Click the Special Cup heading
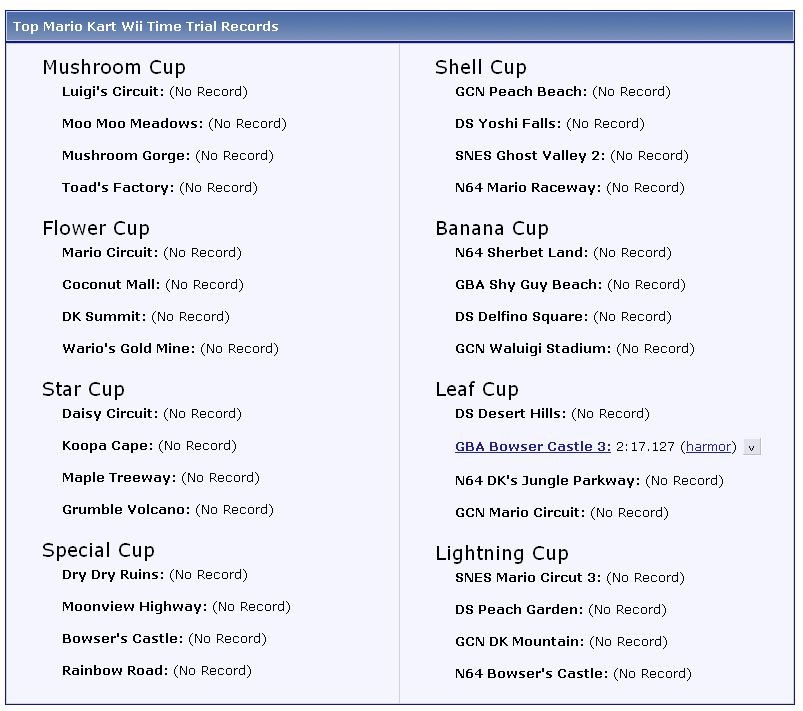 98,551
